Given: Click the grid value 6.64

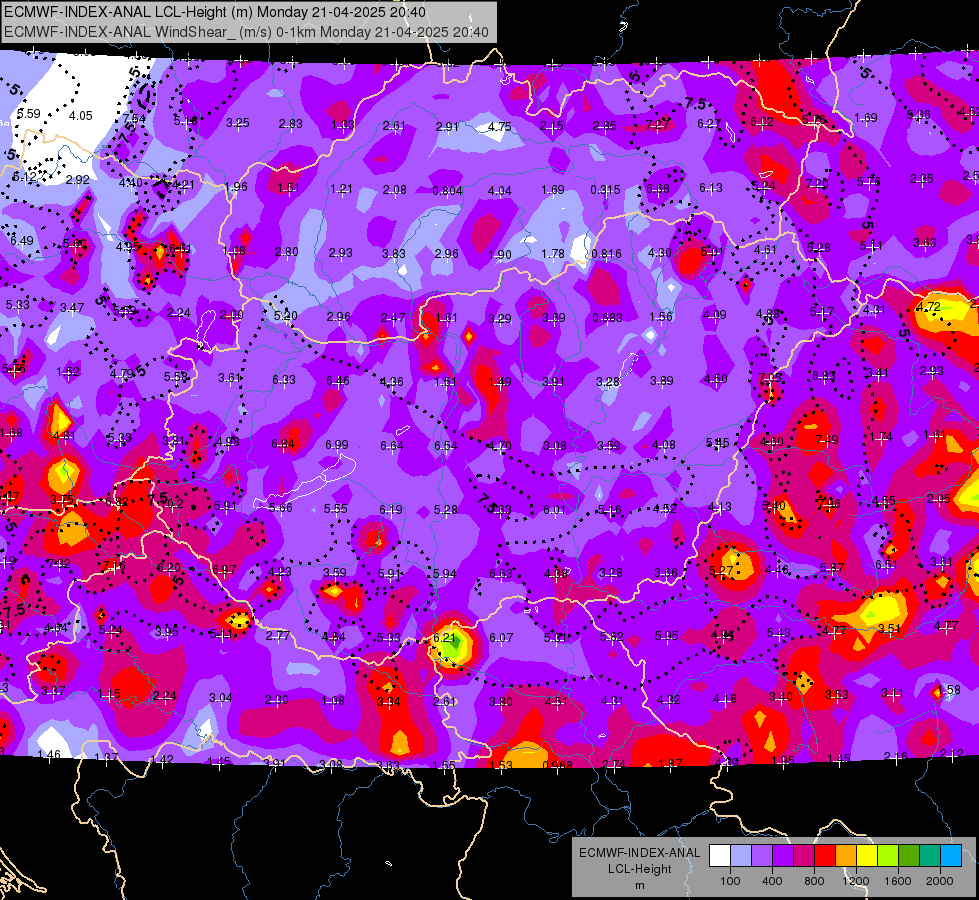Looking at the screenshot, I should (392, 446).
